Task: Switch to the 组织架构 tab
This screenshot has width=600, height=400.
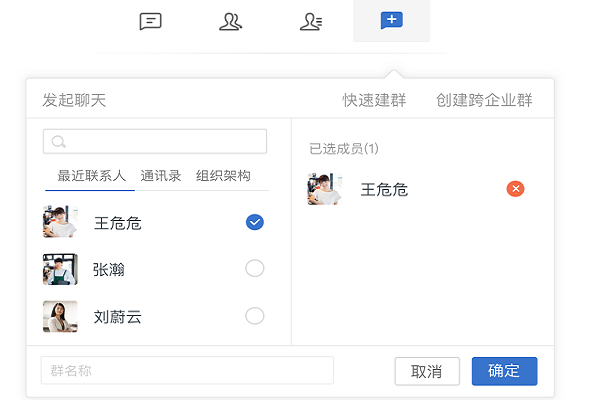Action: coord(223,176)
